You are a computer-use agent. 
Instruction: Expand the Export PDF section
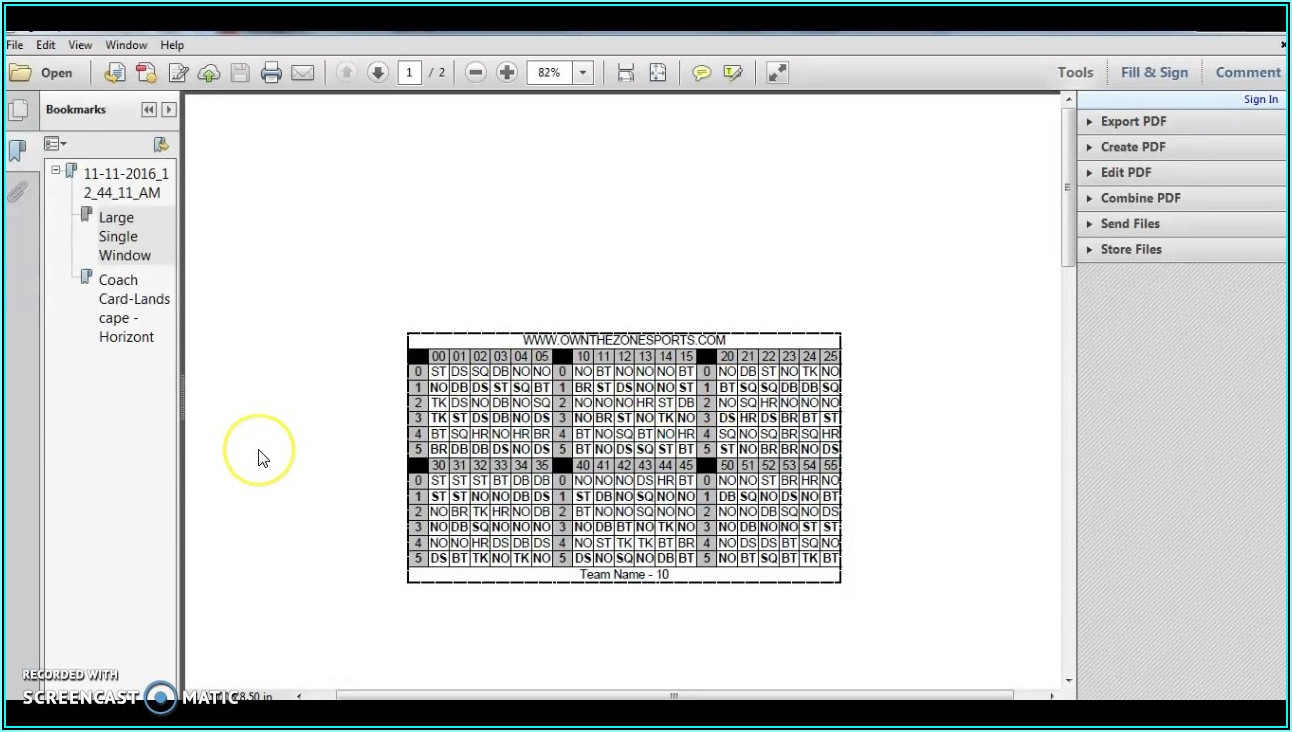(x=1133, y=121)
